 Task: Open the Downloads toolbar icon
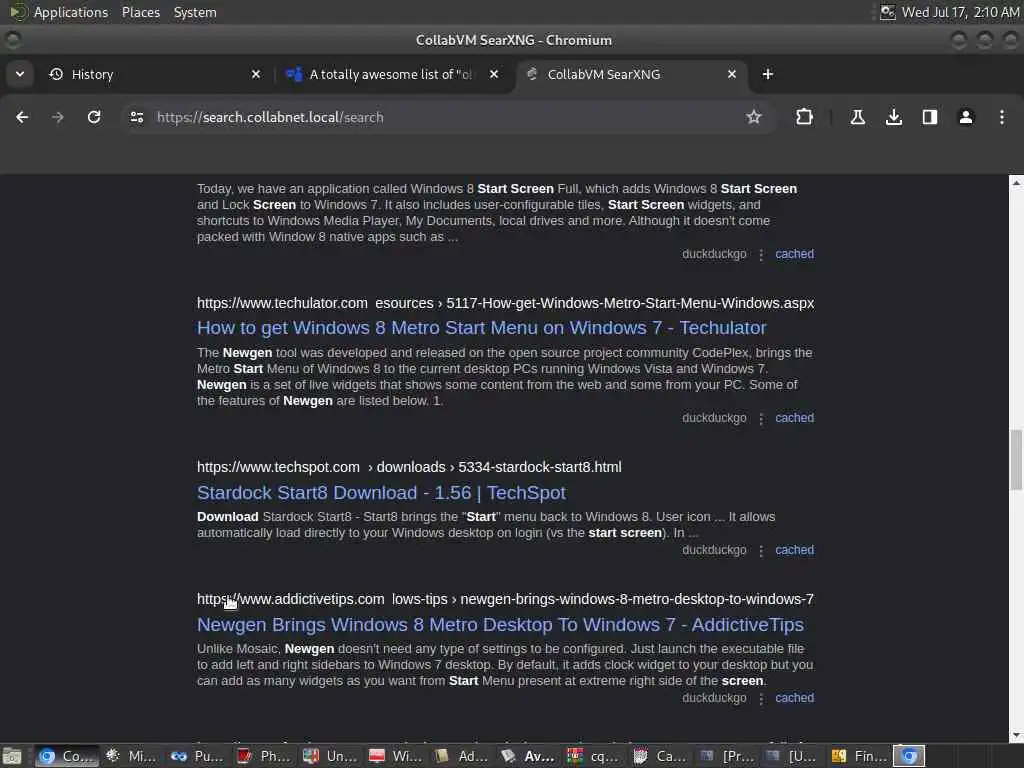[x=894, y=117]
